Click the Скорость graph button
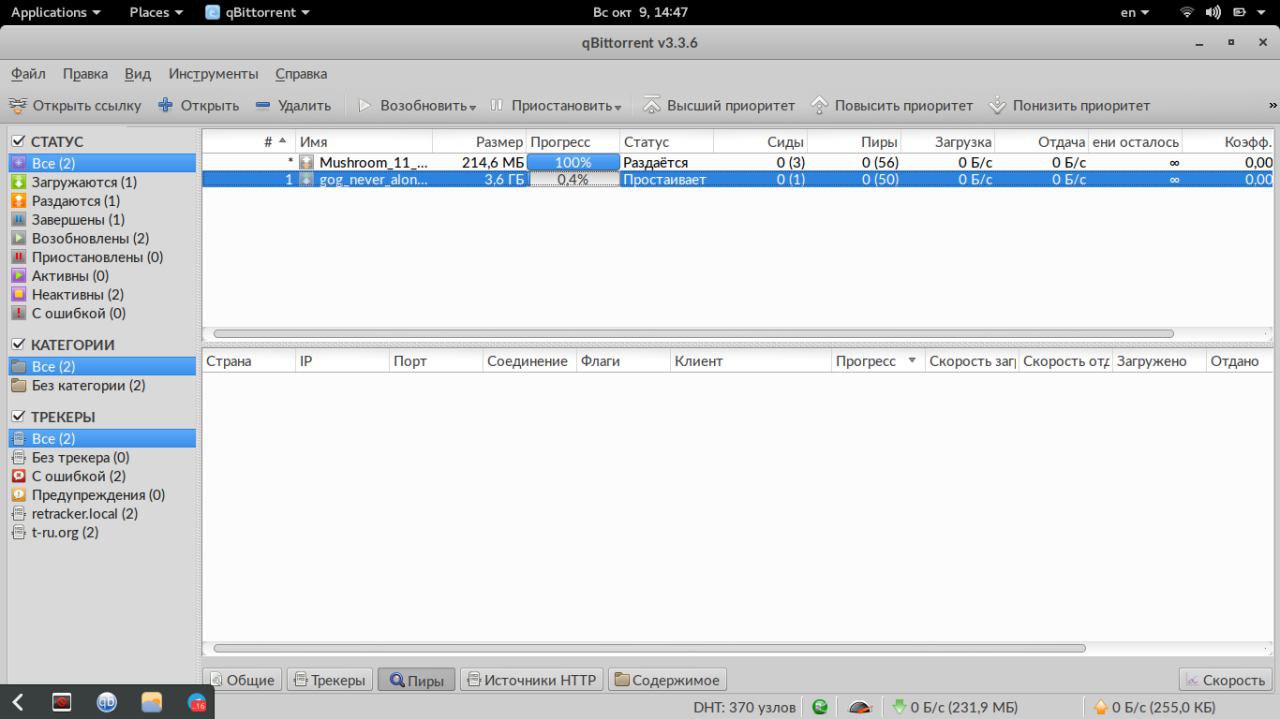The height and width of the screenshot is (719, 1280). pyautogui.click(x=1226, y=680)
